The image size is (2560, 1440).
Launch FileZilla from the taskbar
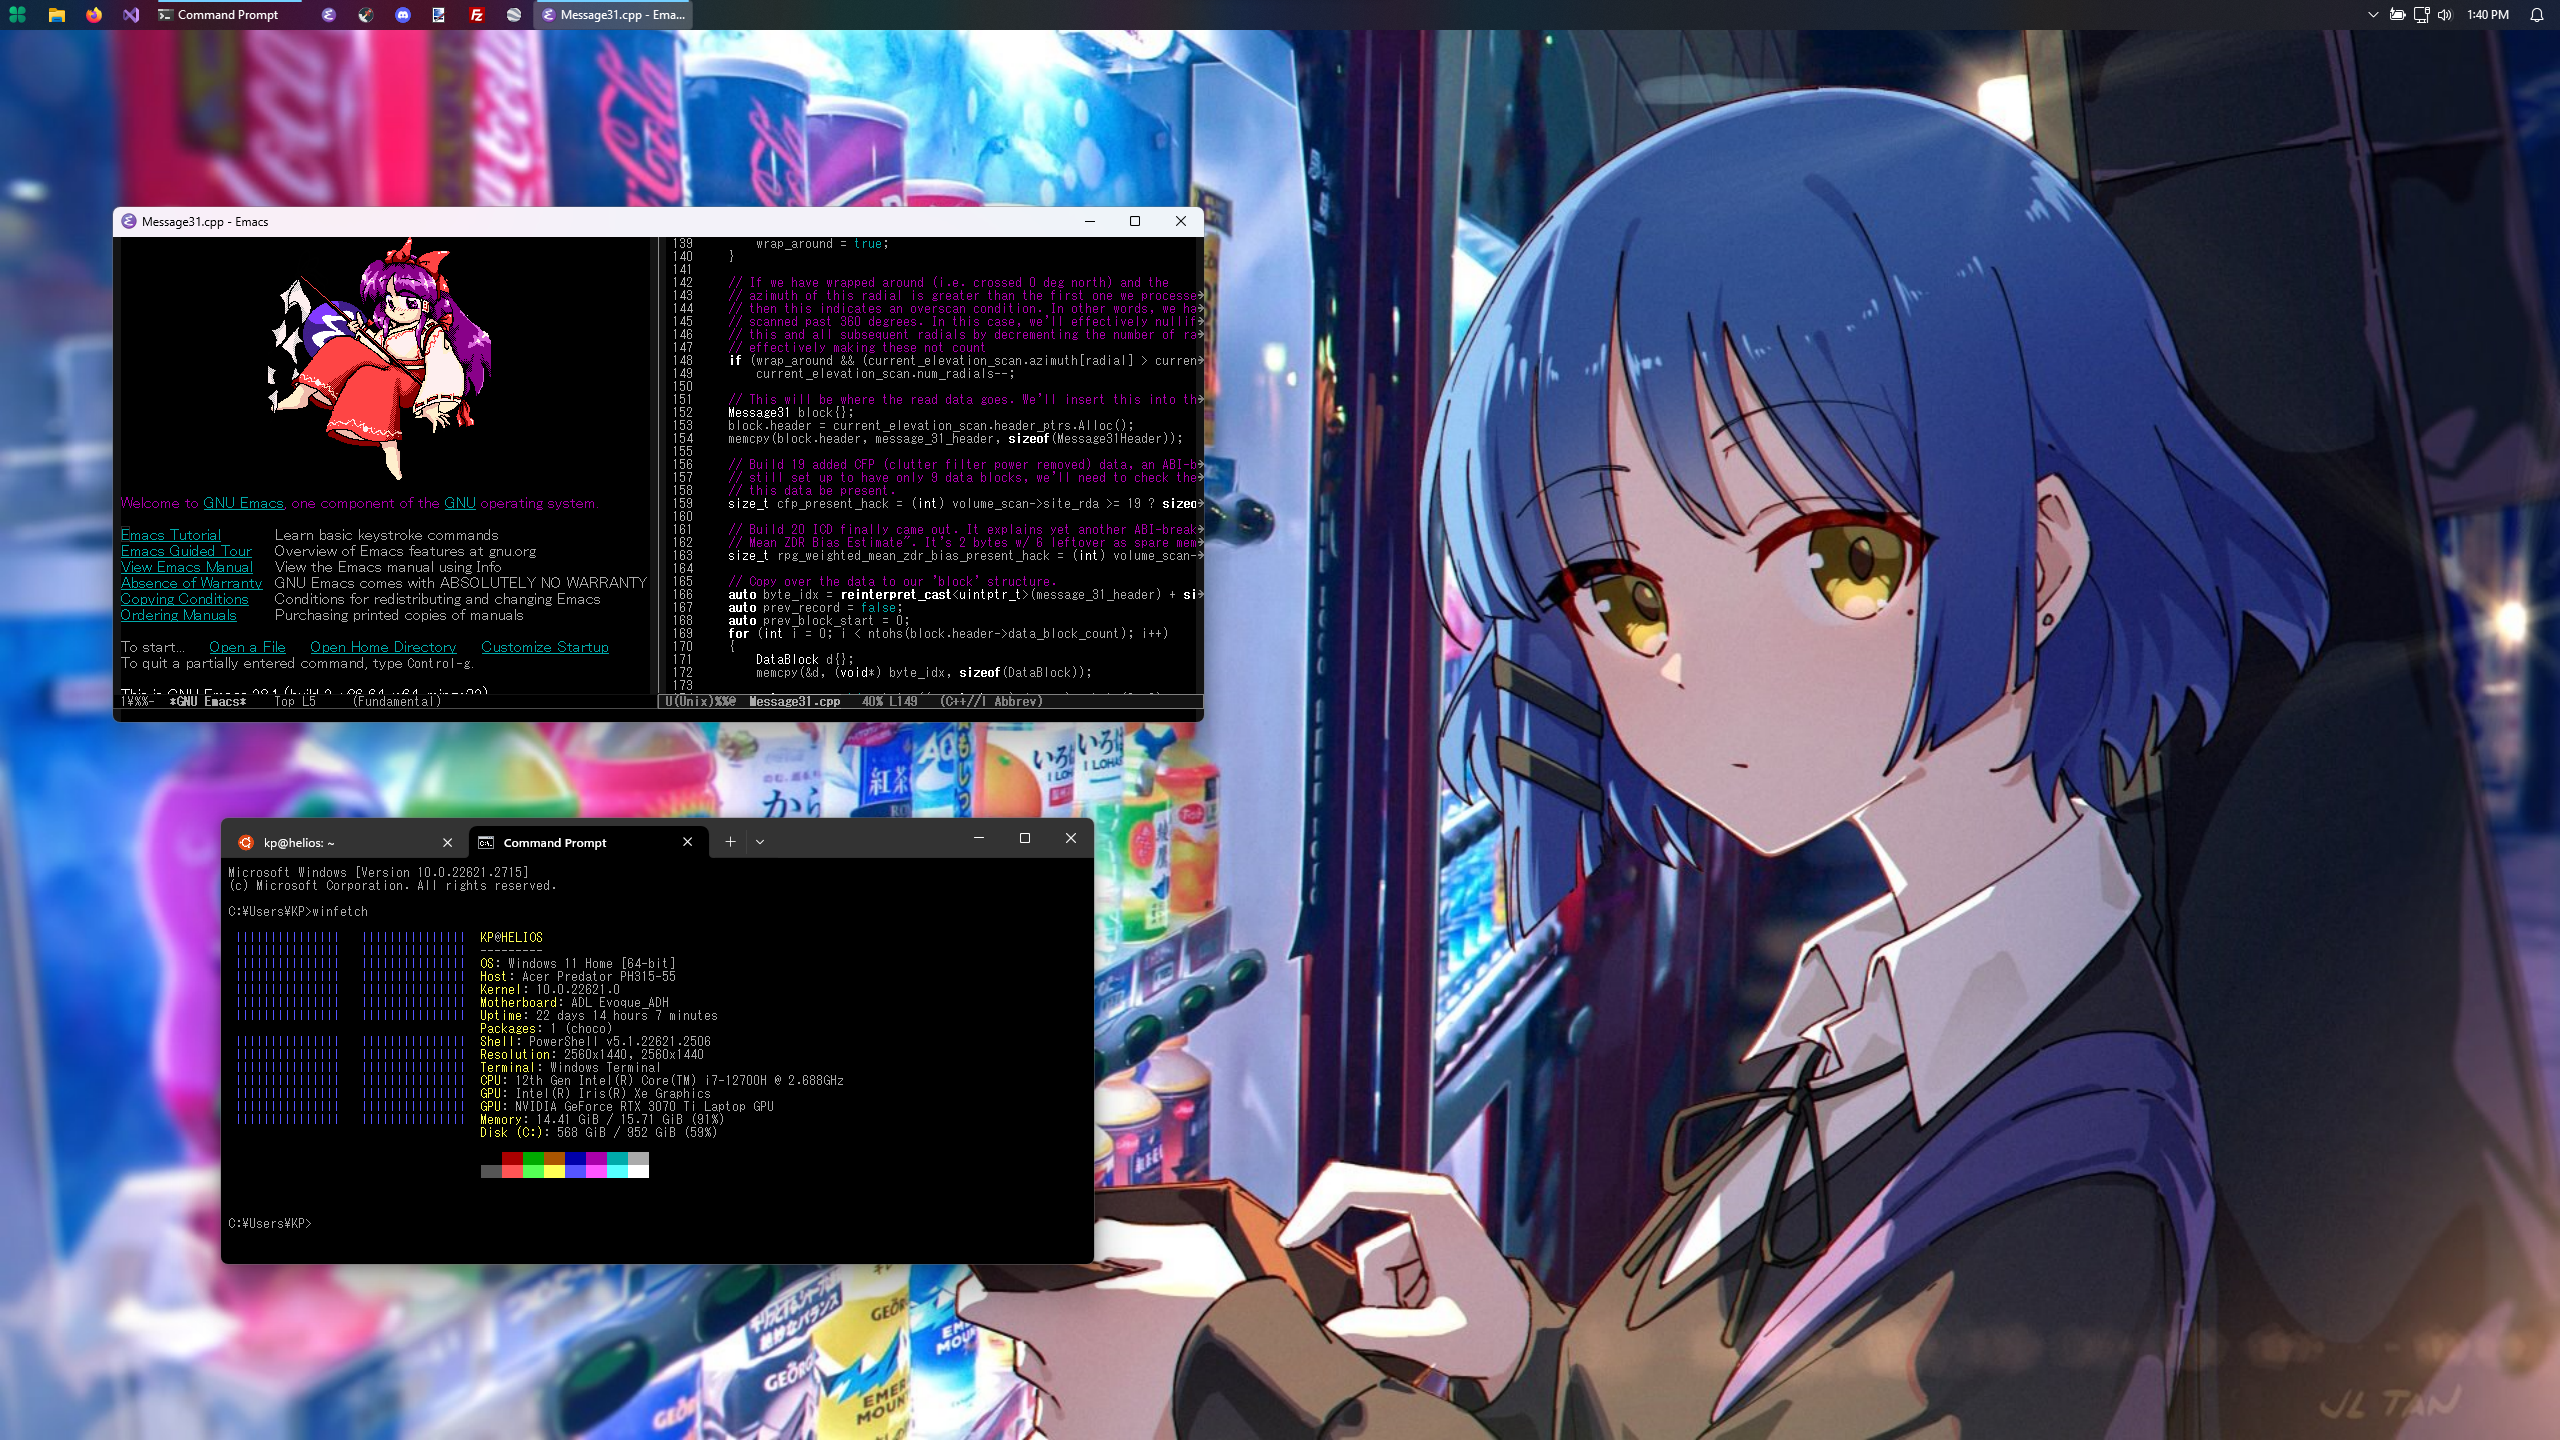click(477, 15)
